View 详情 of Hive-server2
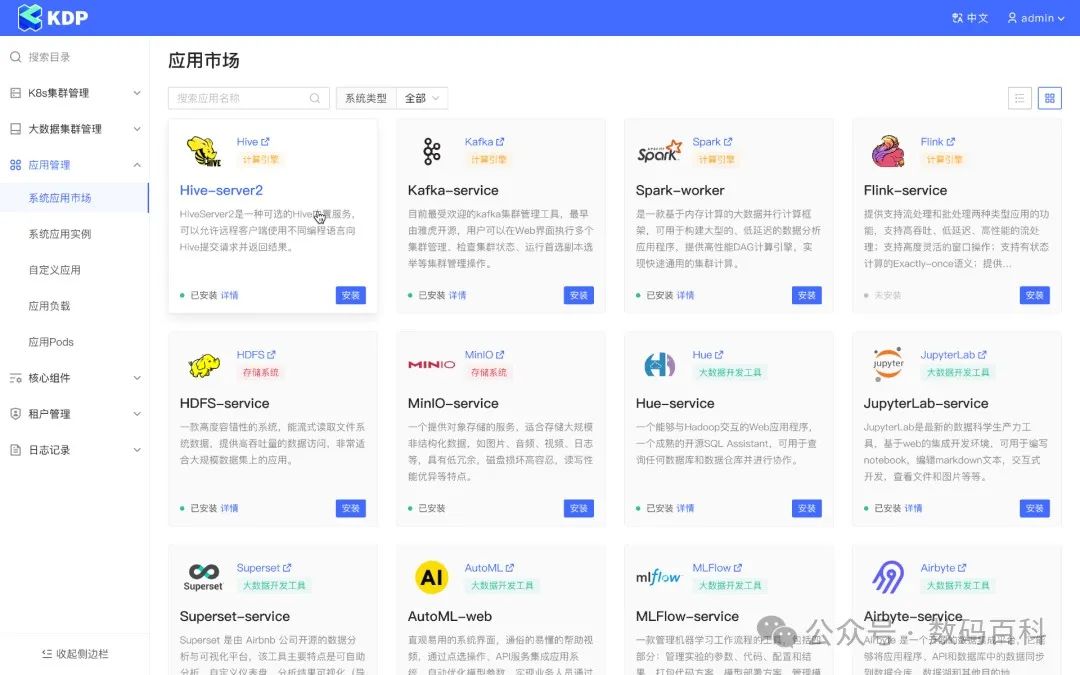The image size is (1080, 675). point(229,295)
